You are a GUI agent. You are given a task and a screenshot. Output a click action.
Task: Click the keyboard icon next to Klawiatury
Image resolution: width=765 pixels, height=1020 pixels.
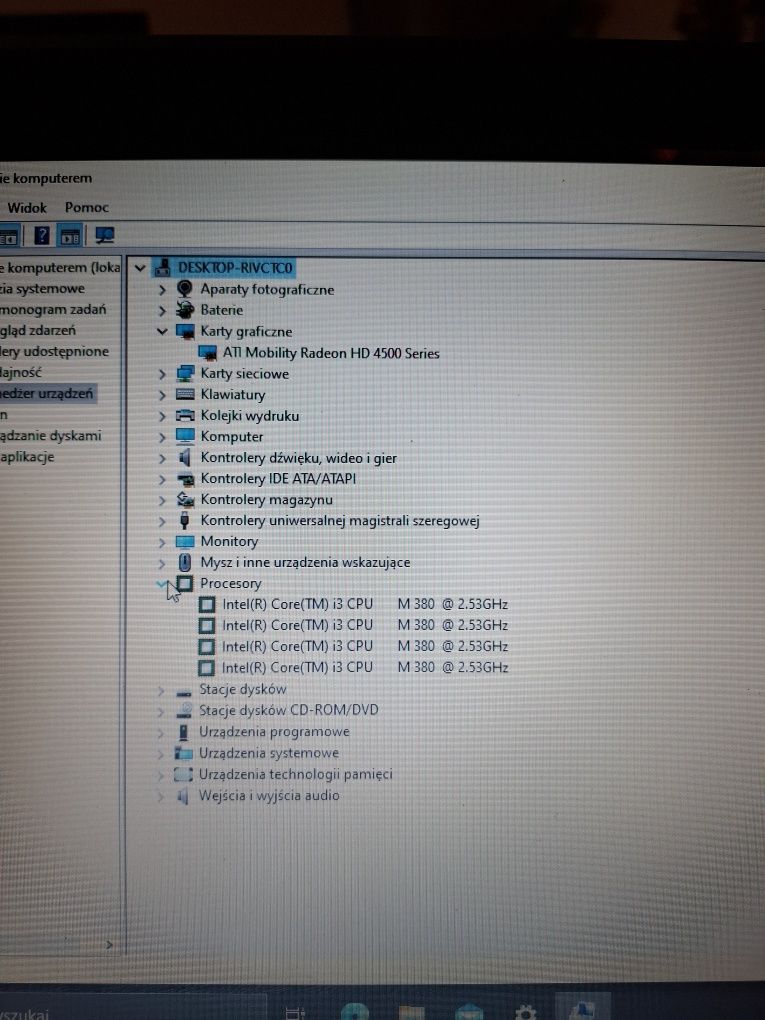(185, 394)
